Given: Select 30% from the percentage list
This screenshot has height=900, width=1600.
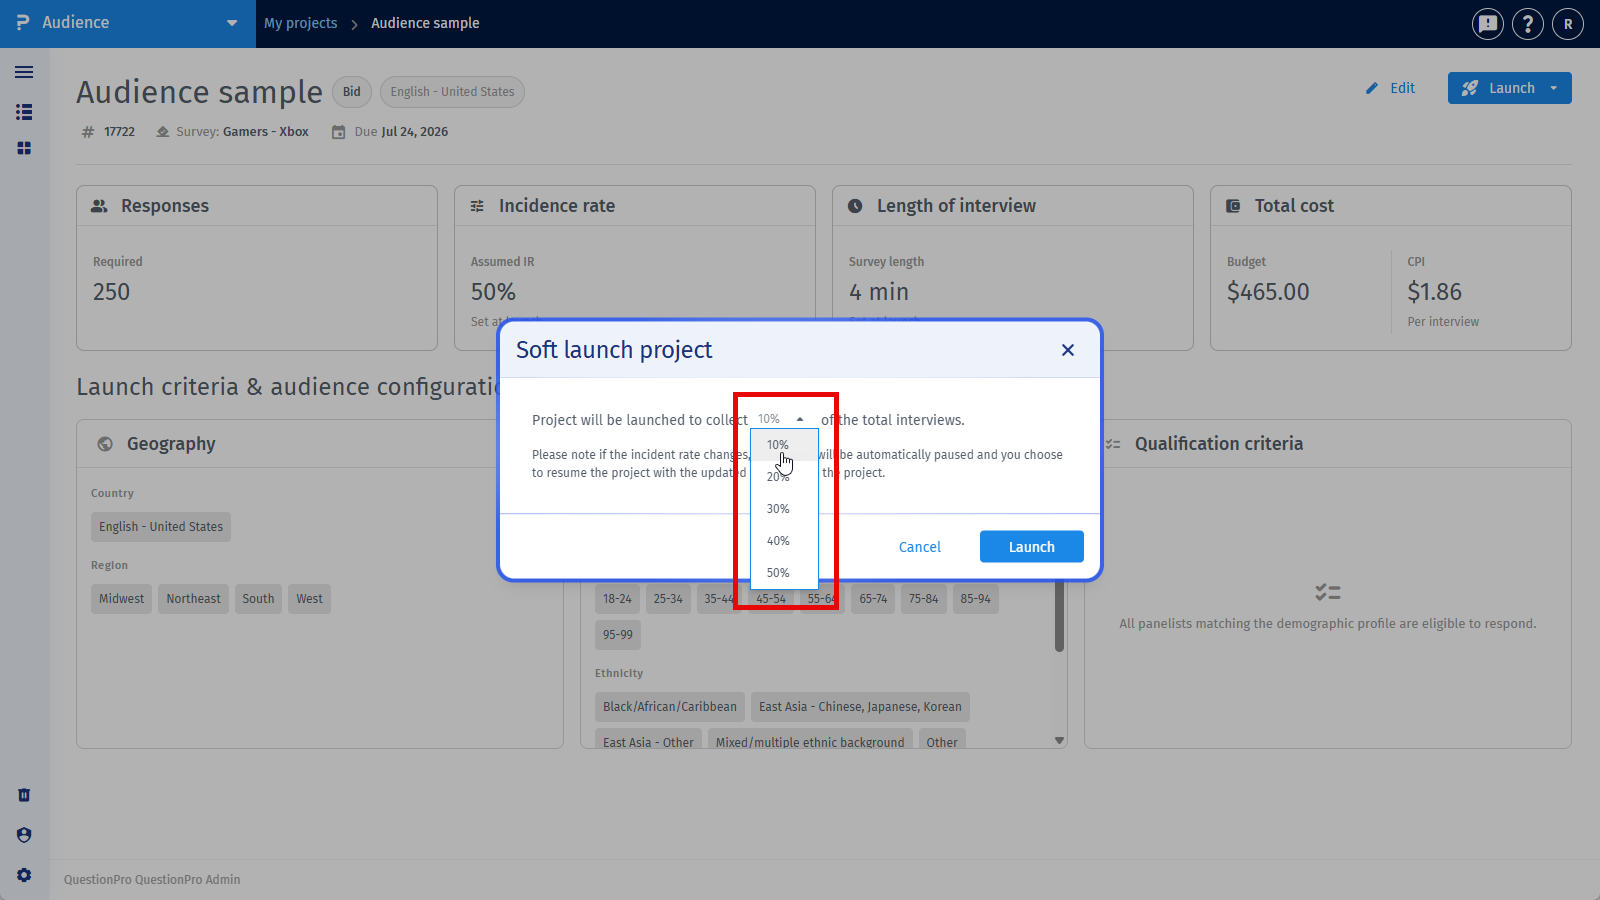Looking at the screenshot, I should (x=784, y=509).
